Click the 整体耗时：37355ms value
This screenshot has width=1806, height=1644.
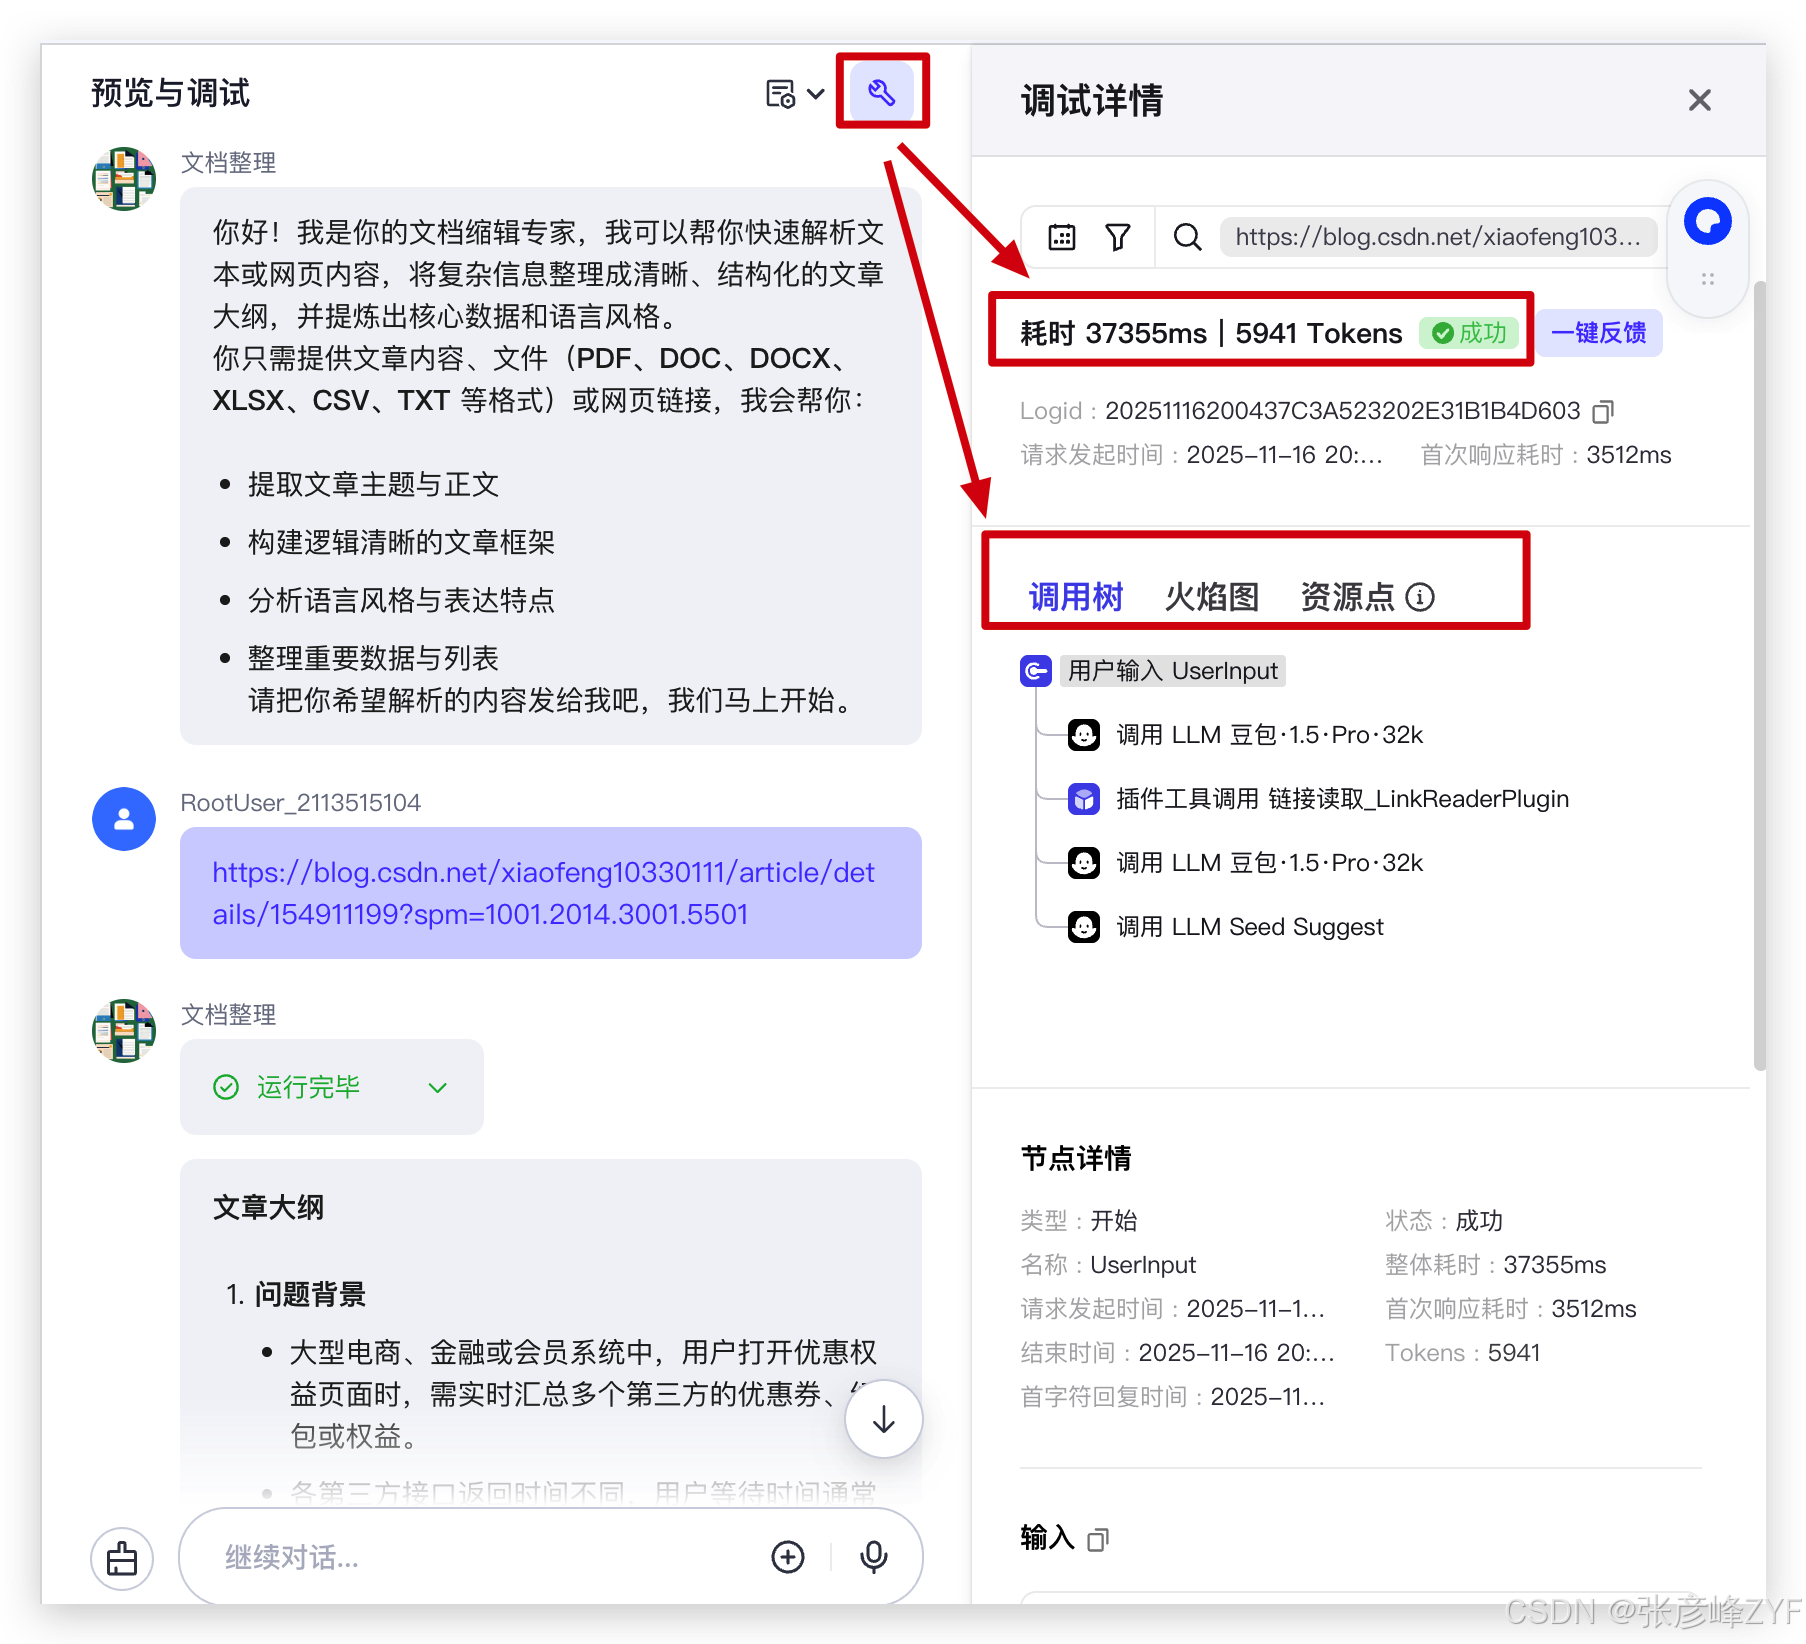[1495, 1265]
